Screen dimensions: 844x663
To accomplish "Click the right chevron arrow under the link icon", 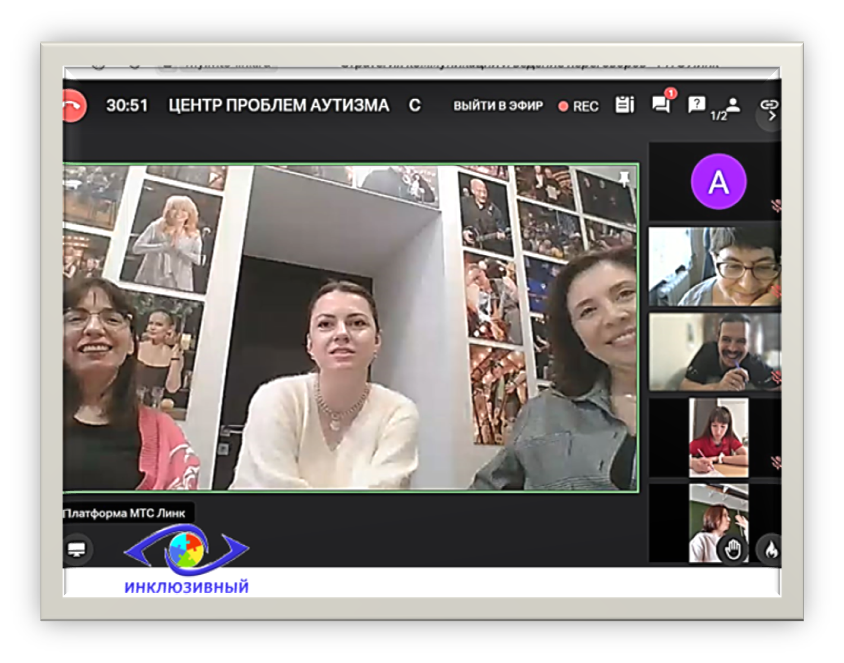I will tap(772, 117).
